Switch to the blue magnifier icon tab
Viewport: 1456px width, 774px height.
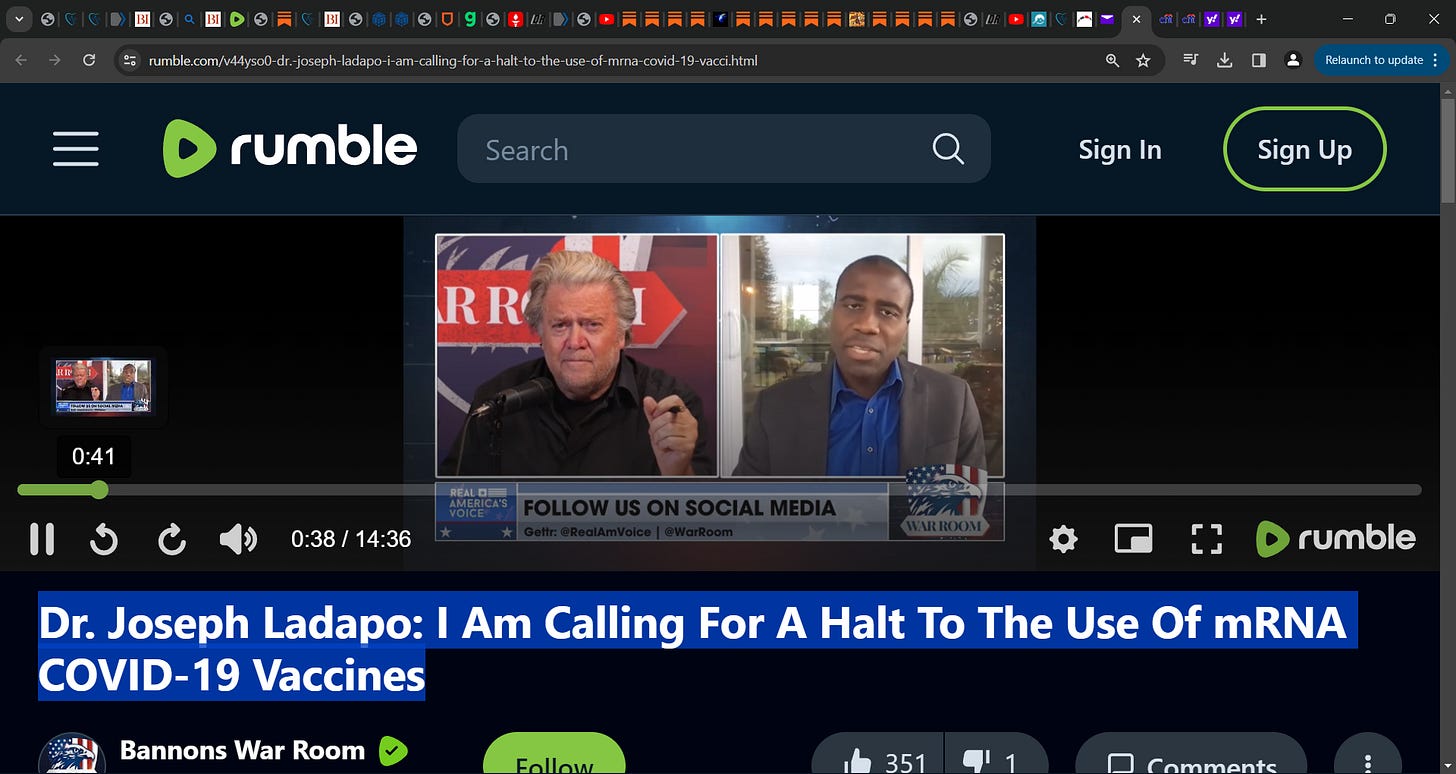coord(190,19)
